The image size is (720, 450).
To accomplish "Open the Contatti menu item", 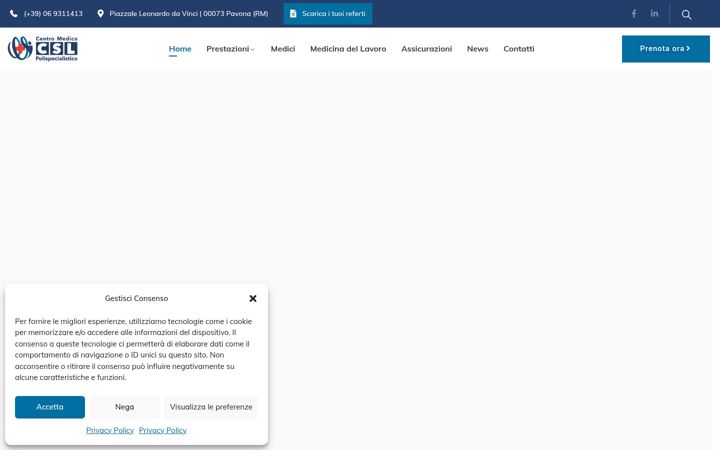I will [519, 49].
